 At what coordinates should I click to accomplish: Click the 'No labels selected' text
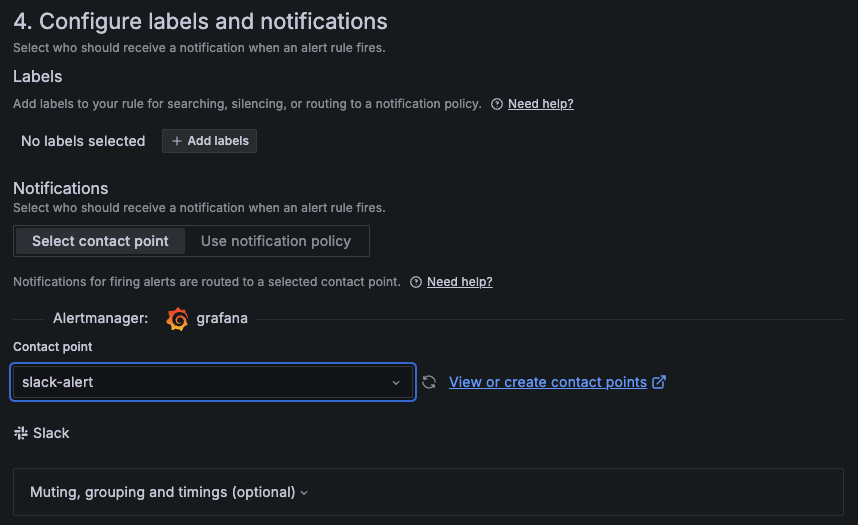(x=83, y=141)
